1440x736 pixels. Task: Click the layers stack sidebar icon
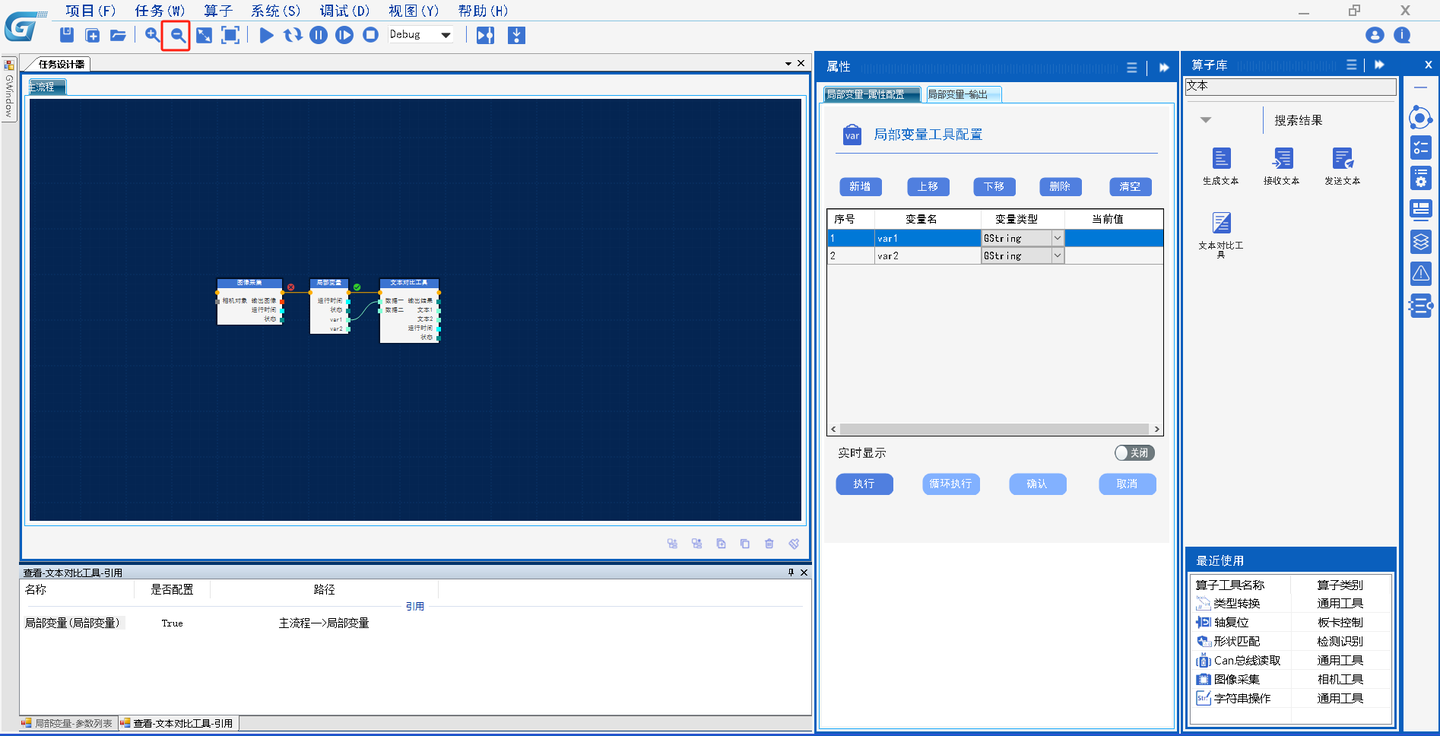tap(1421, 241)
